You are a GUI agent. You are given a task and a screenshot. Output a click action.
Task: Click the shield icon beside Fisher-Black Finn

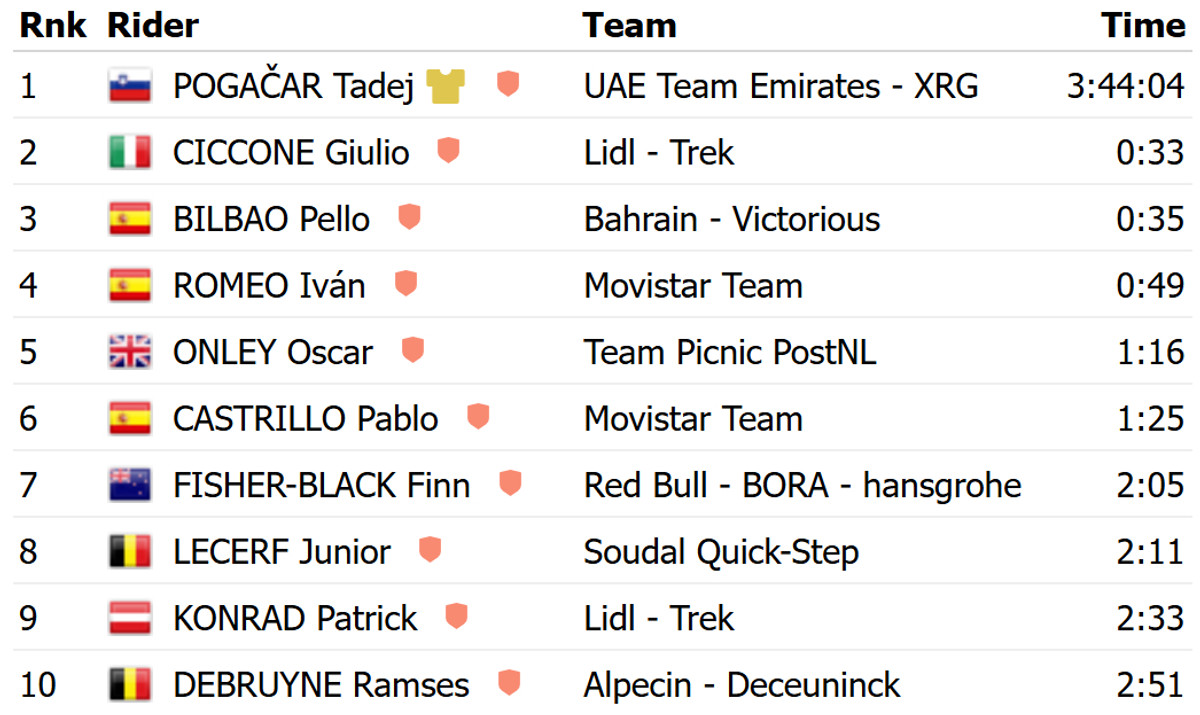pos(510,484)
